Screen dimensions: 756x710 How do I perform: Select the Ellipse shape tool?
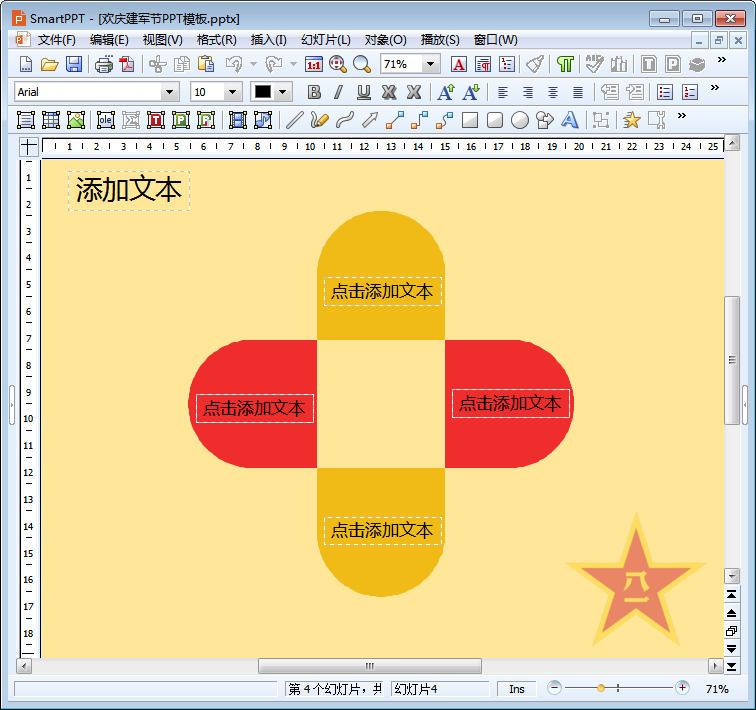tap(520, 120)
